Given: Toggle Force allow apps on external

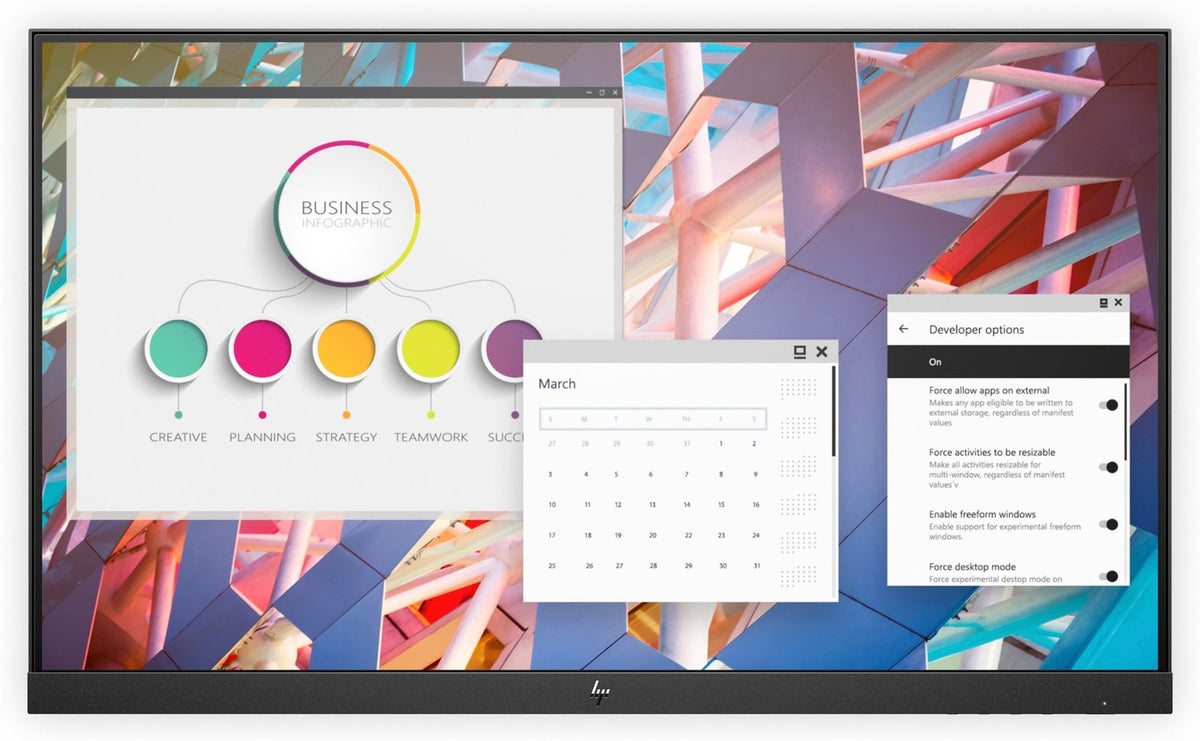Looking at the screenshot, I should coord(1108,405).
